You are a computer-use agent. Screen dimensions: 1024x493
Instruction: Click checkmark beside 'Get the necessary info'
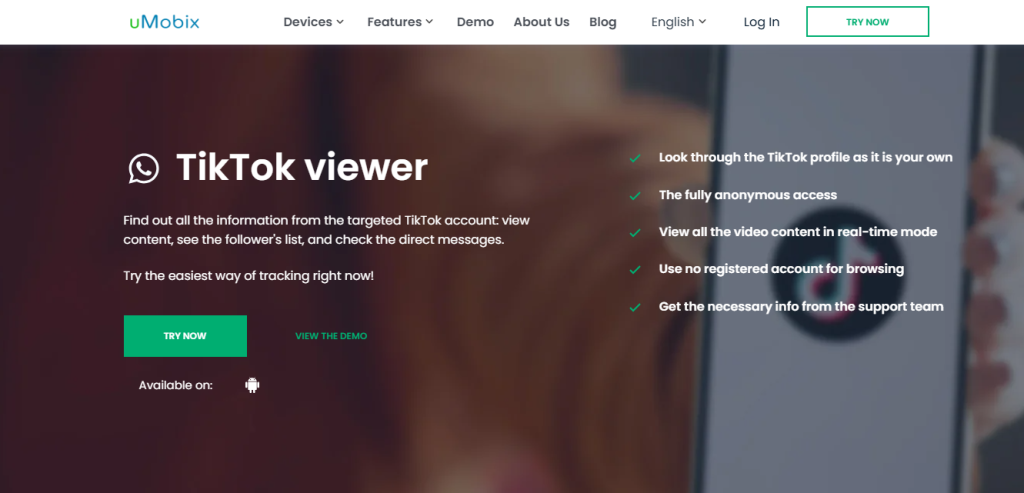pyautogui.click(x=635, y=307)
